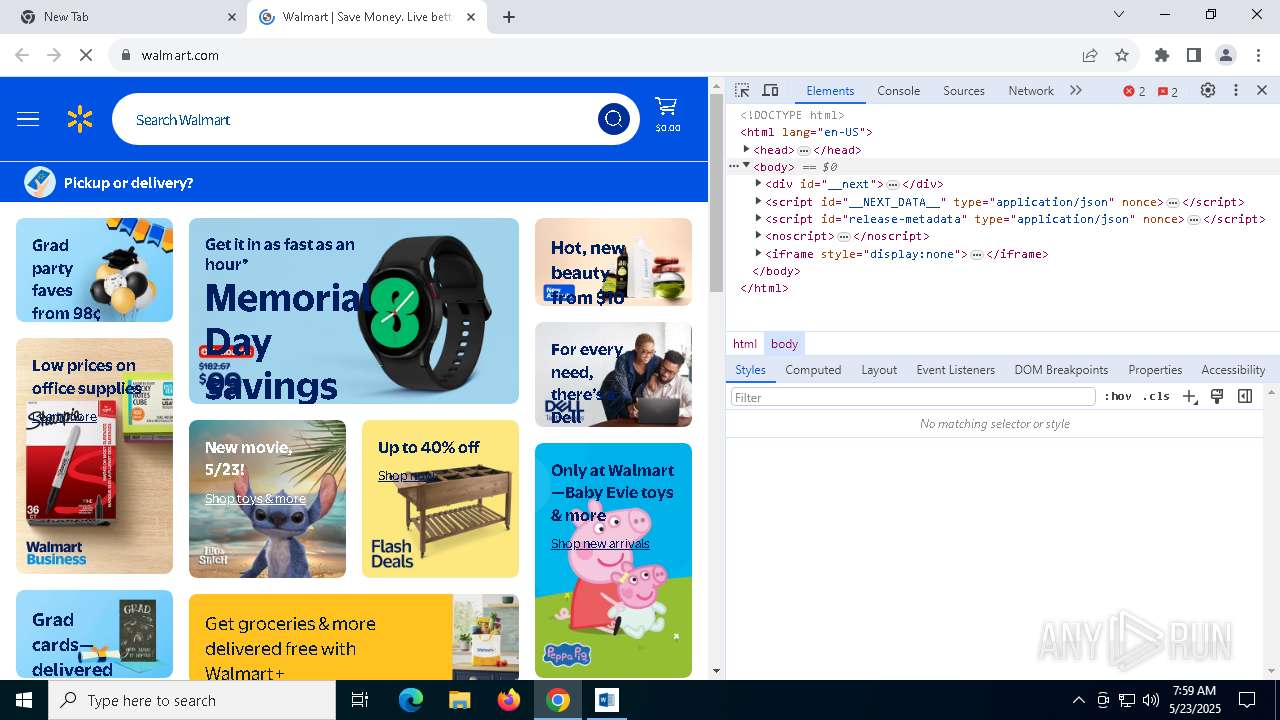
Task: Select the Computed pane tab
Action: 813,370
